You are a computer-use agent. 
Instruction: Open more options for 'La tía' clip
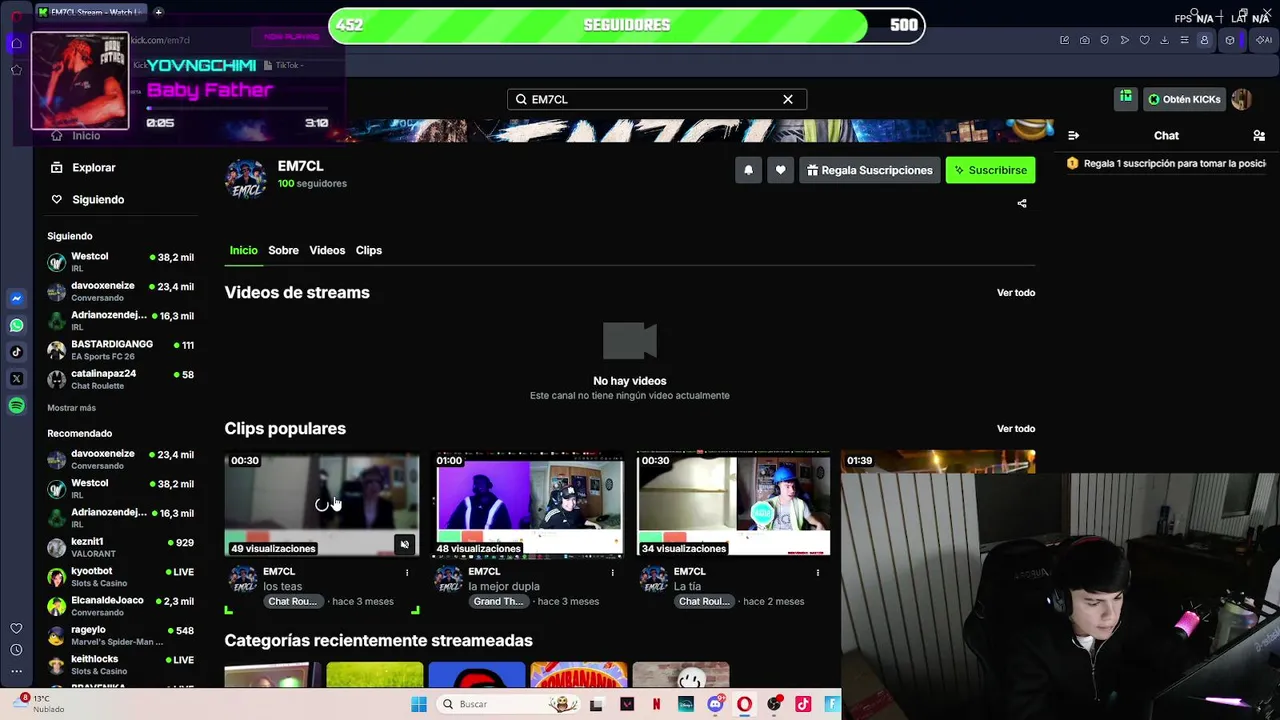point(818,572)
